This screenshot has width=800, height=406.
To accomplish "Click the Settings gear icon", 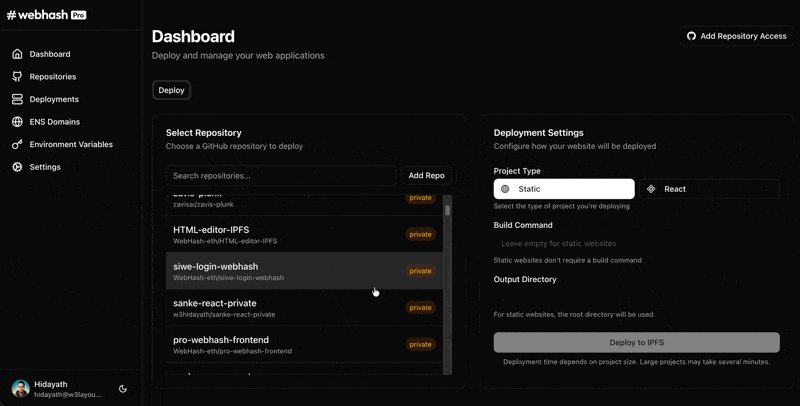I will tap(17, 167).
